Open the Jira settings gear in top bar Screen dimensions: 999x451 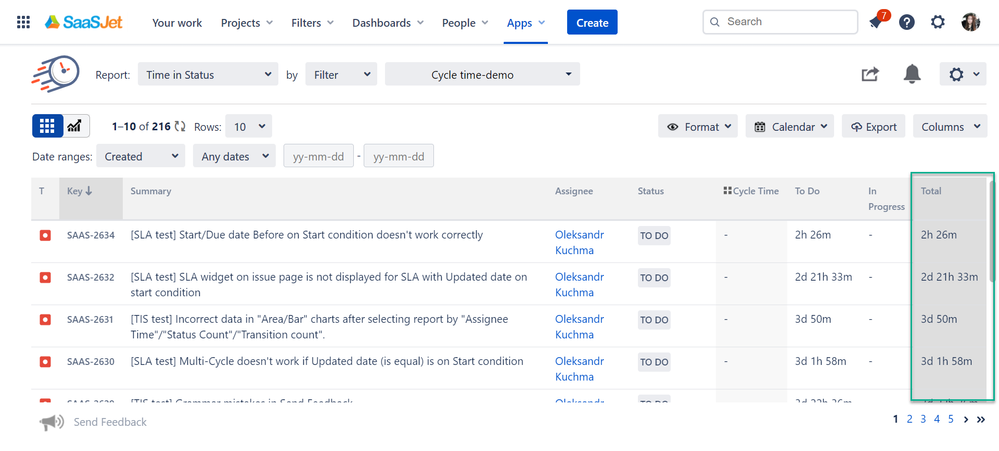tap(937, 23)
